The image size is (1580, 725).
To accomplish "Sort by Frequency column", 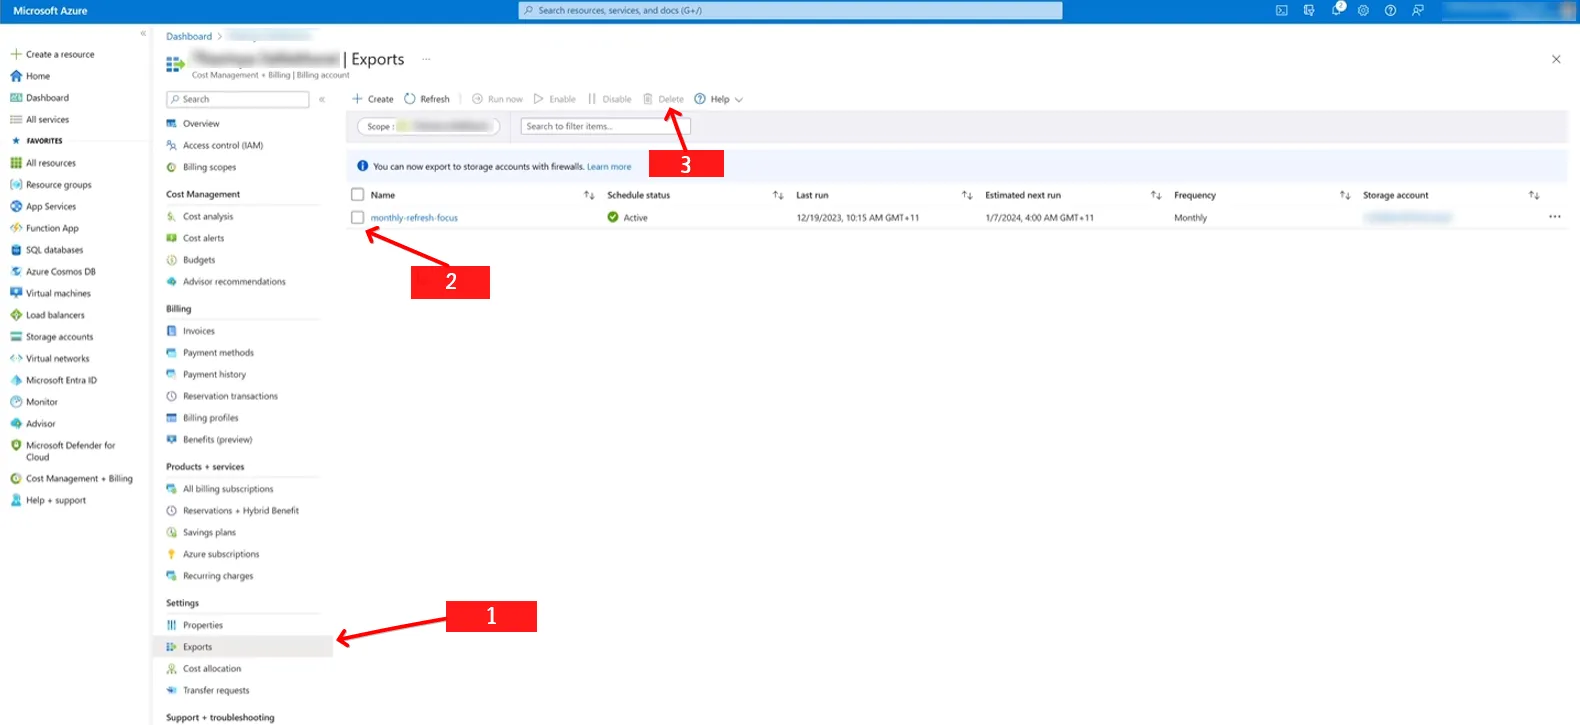I will tap(1345, 195).
